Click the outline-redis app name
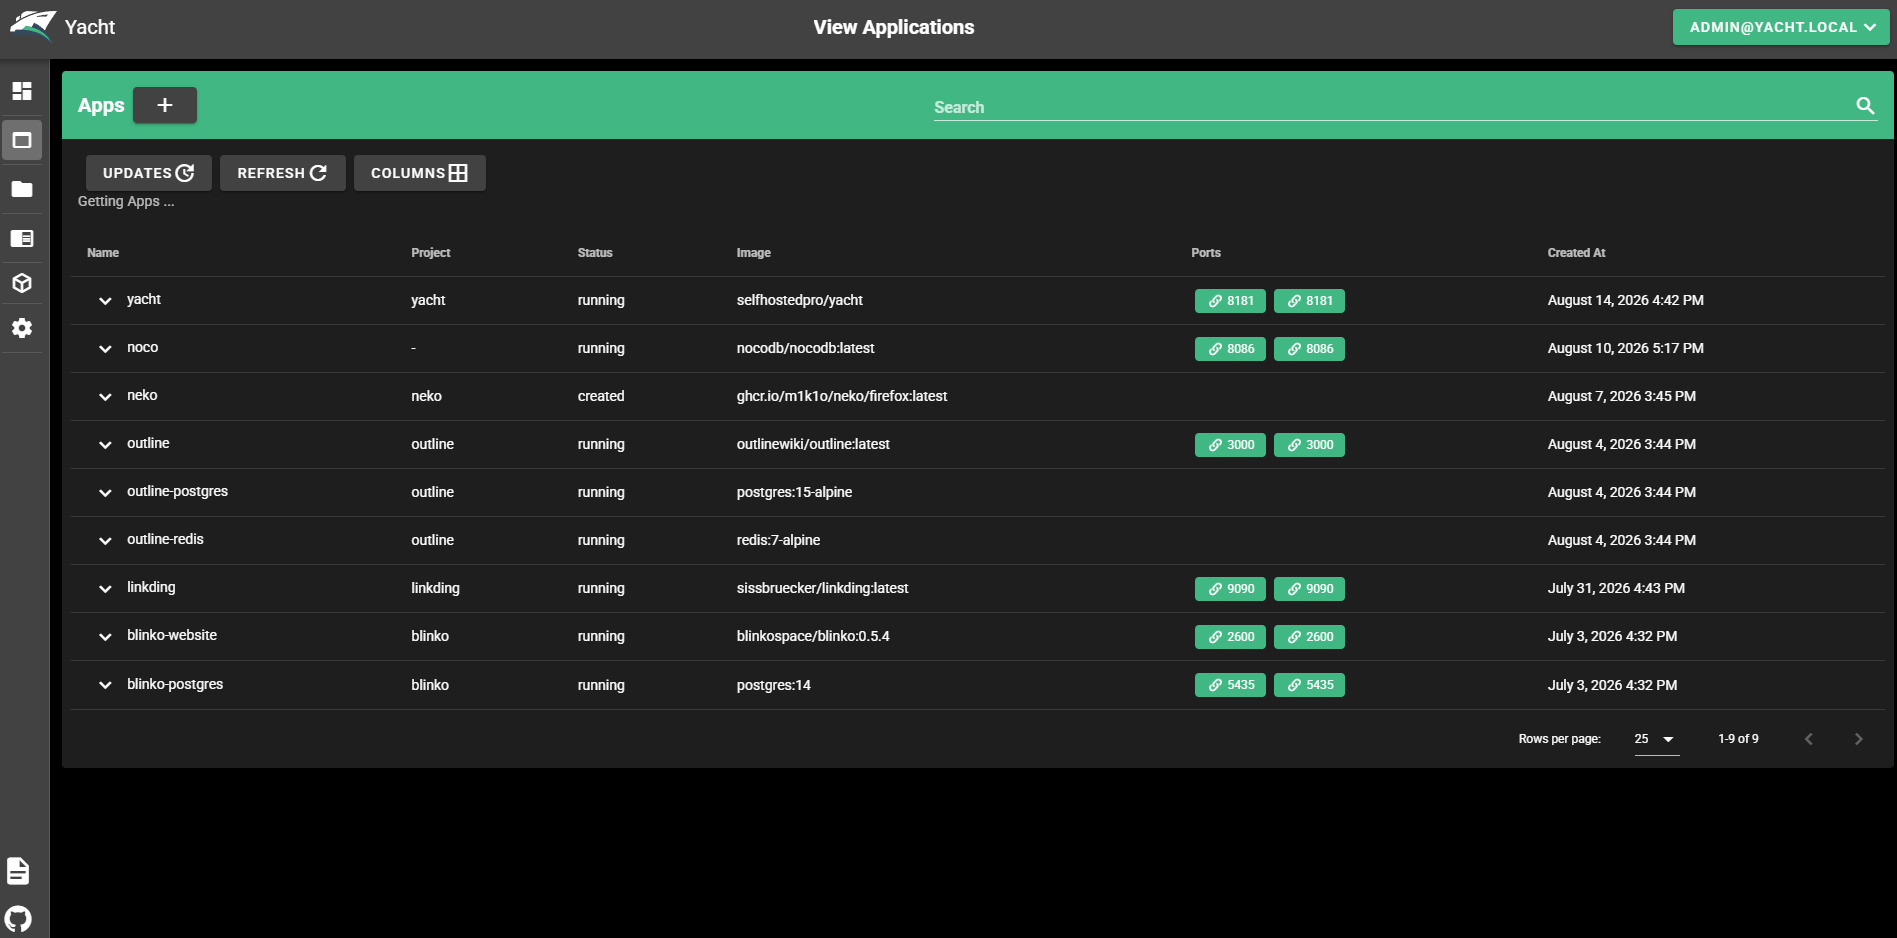Screen dimensions: 1897x938 click(x=165, y=539)
